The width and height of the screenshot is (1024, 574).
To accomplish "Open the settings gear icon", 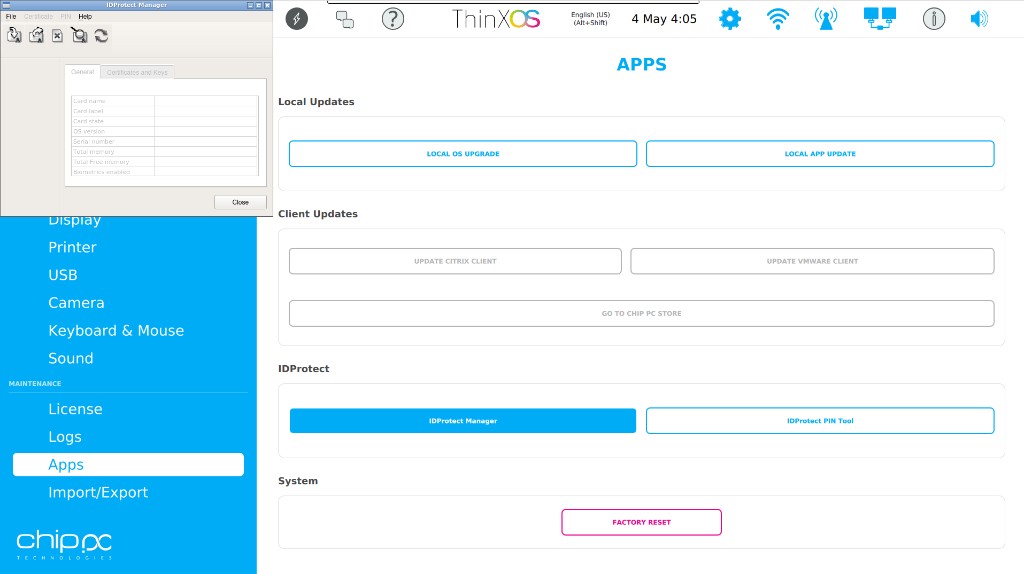I will click(729, 19).
